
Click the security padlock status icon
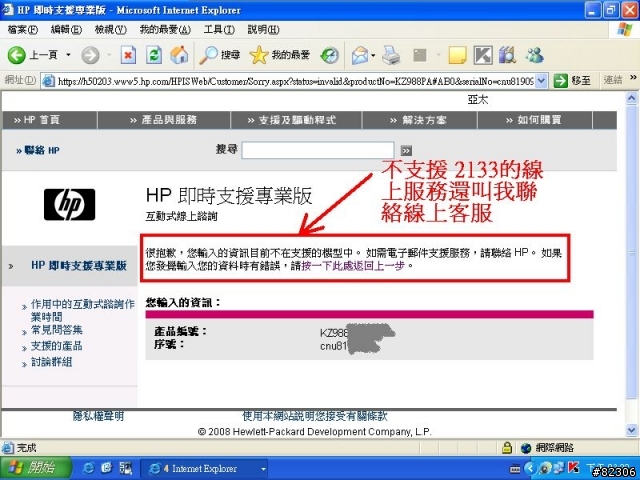pyautogui.click(x=507, y=448)
